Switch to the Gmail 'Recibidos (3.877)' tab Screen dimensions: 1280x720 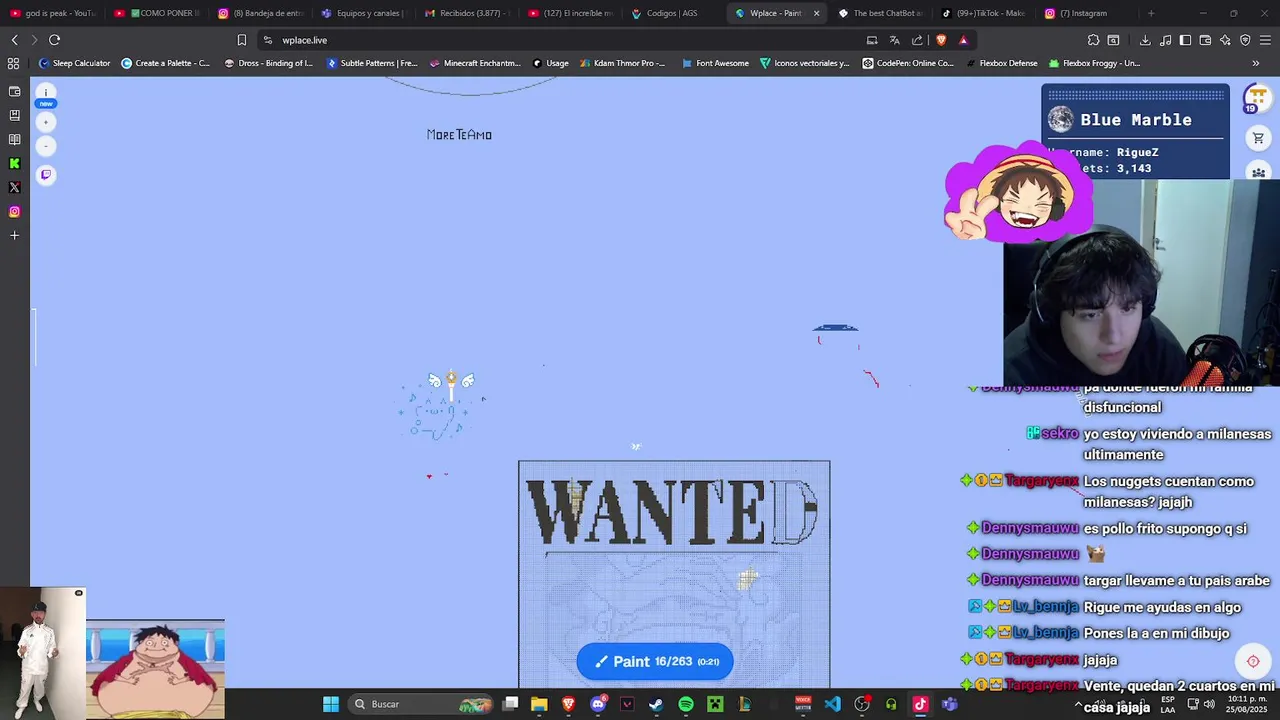tap(468, 13)
